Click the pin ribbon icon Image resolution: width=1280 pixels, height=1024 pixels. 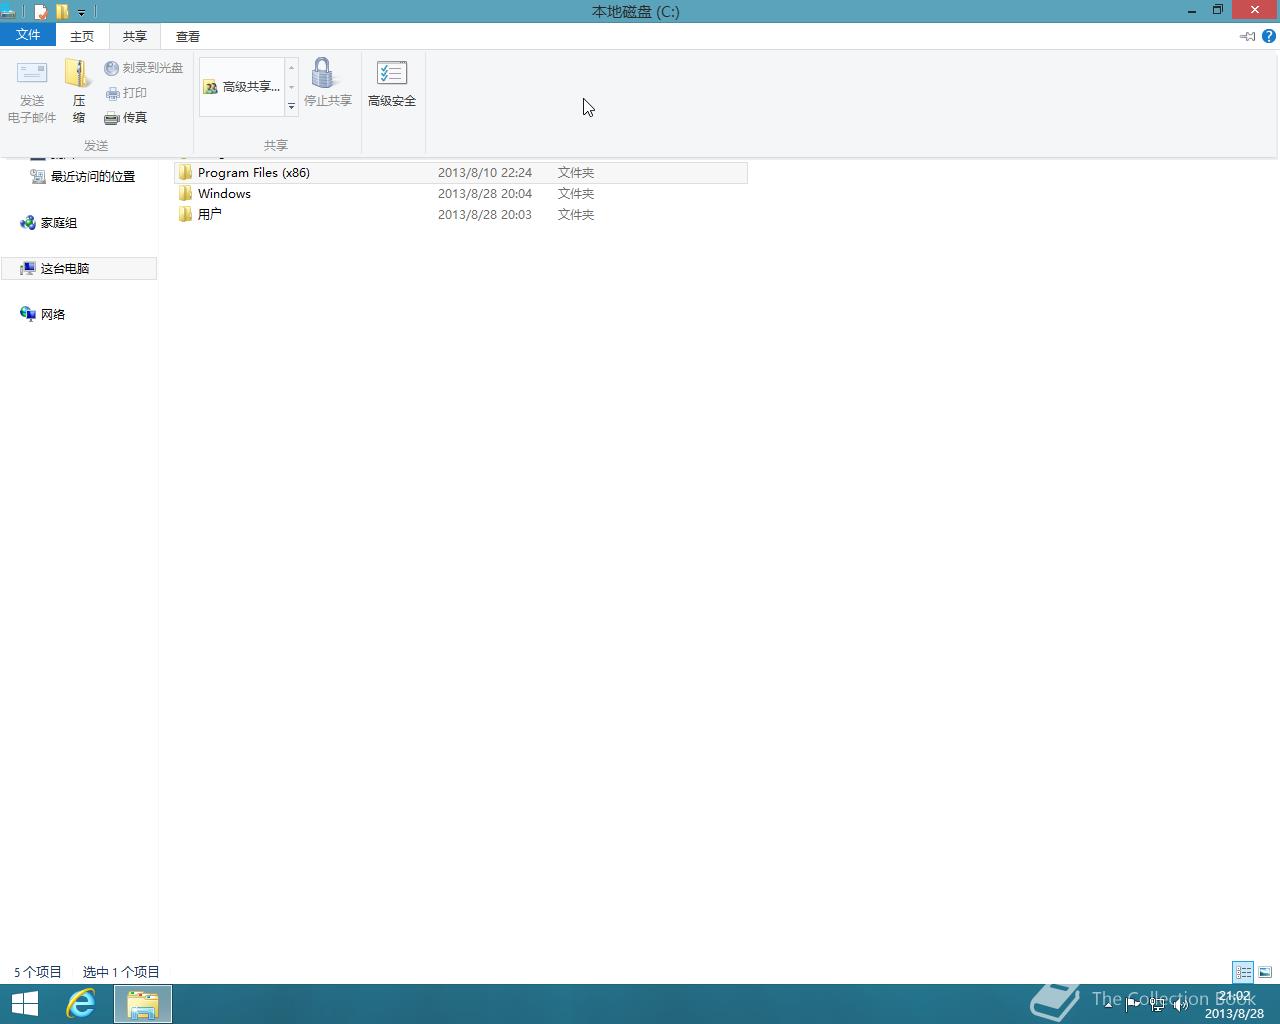[x=1247, y=36]
